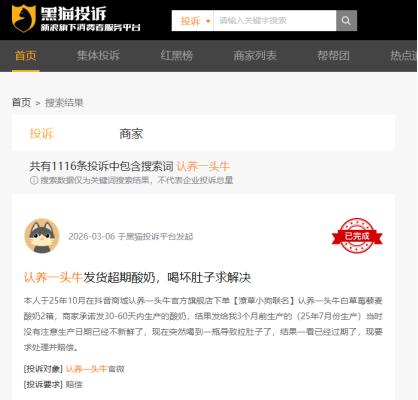Select 帮帮团 in the navigation bar
The image size is (418, 400).
(x=333, y=55)
